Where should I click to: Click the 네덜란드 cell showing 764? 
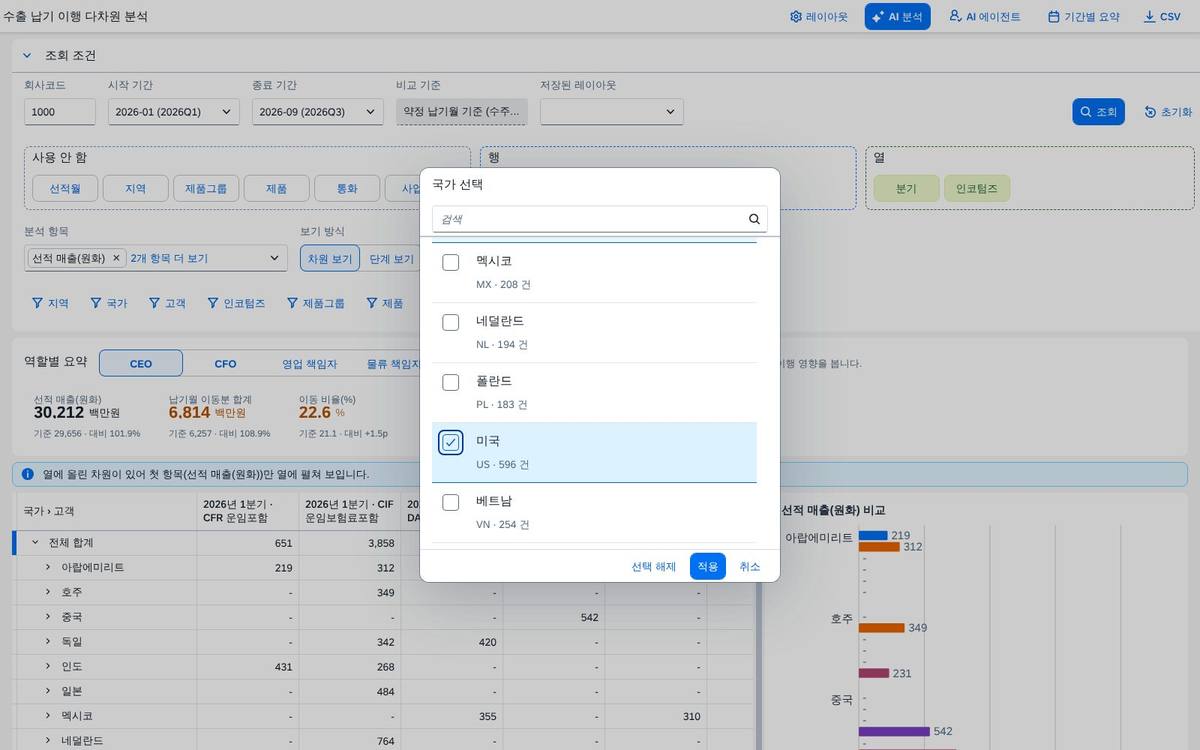(350, 741)
